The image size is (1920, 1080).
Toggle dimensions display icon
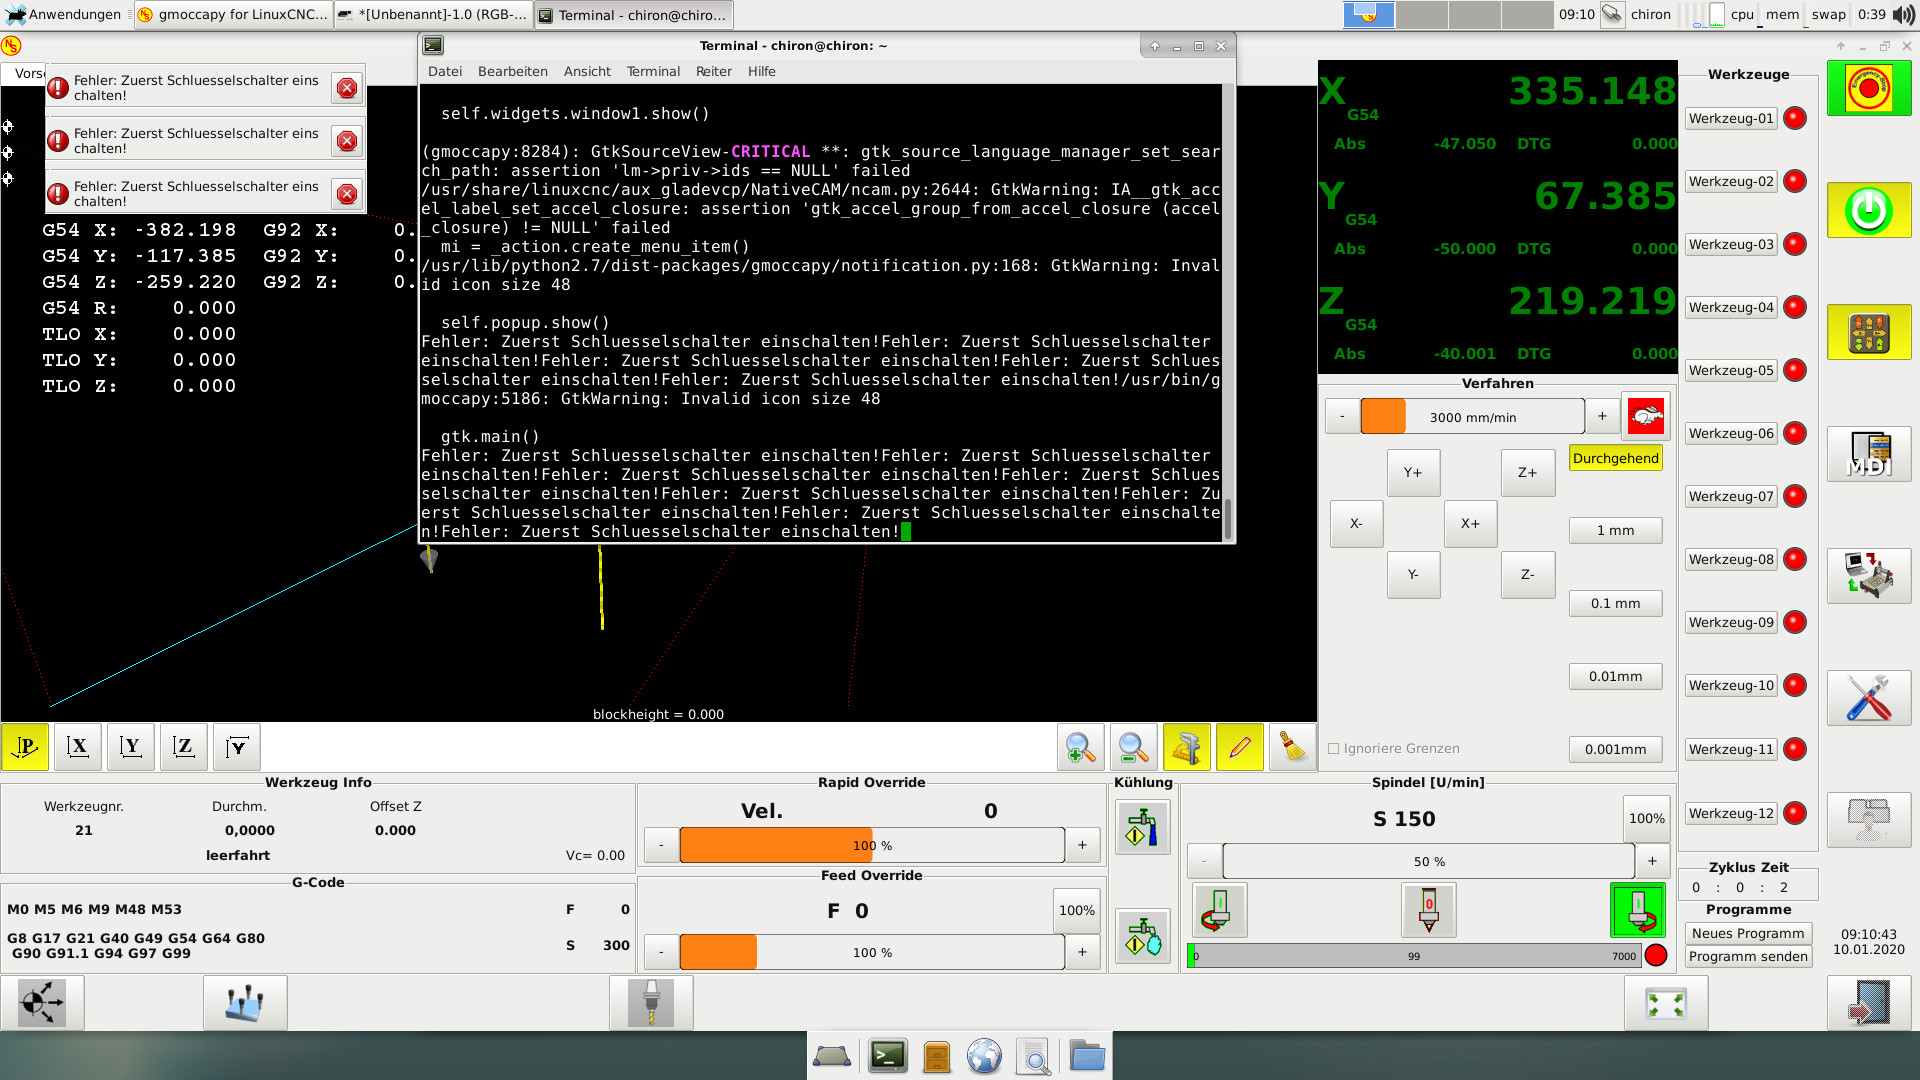(x=1187, y=747)
